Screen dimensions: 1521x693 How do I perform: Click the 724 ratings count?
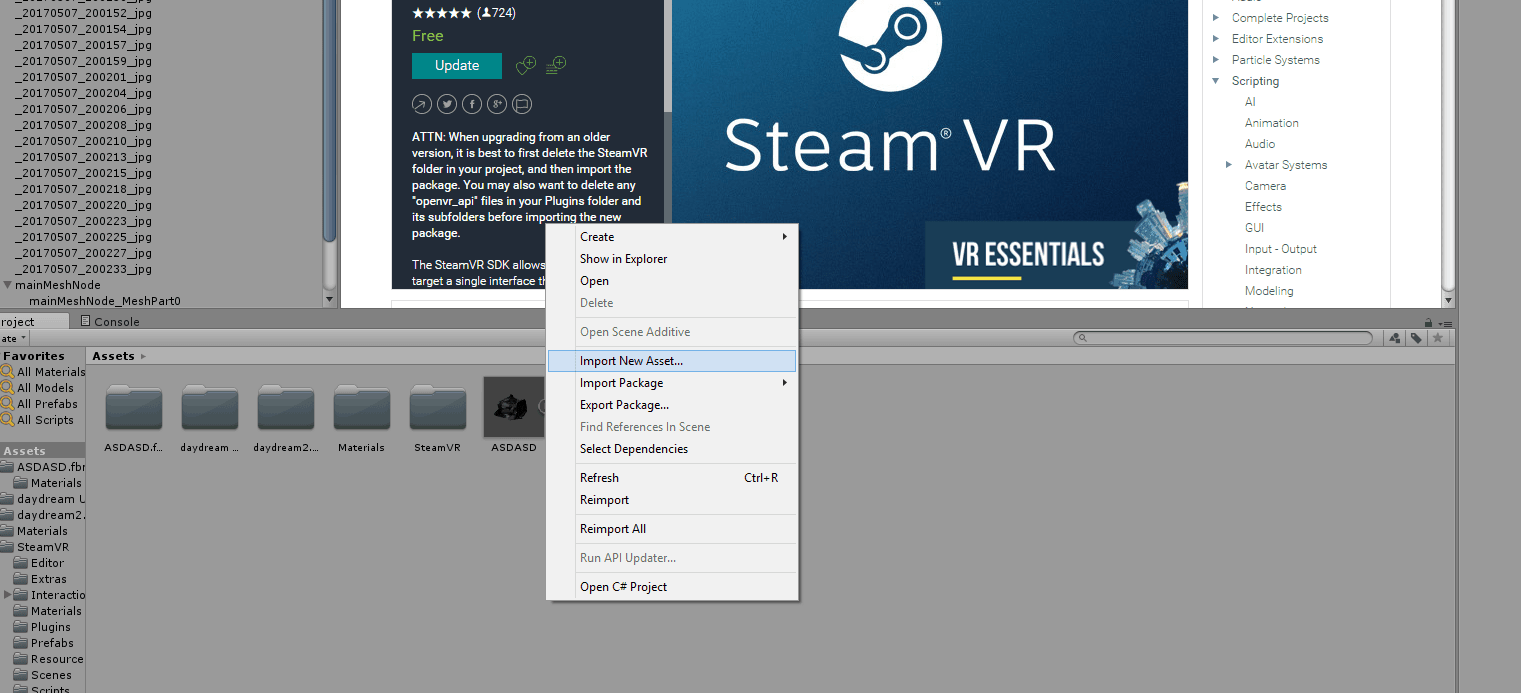pyautogui.click(x=497, y=13)
